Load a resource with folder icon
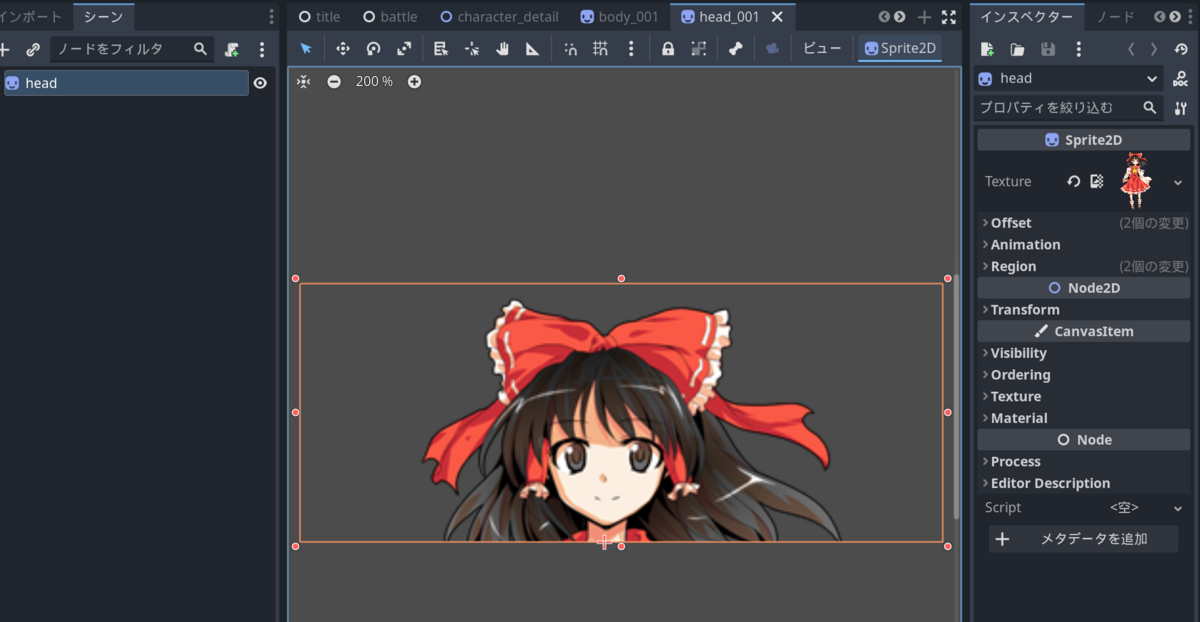The image size is (1200, 622). (1017, 49)
